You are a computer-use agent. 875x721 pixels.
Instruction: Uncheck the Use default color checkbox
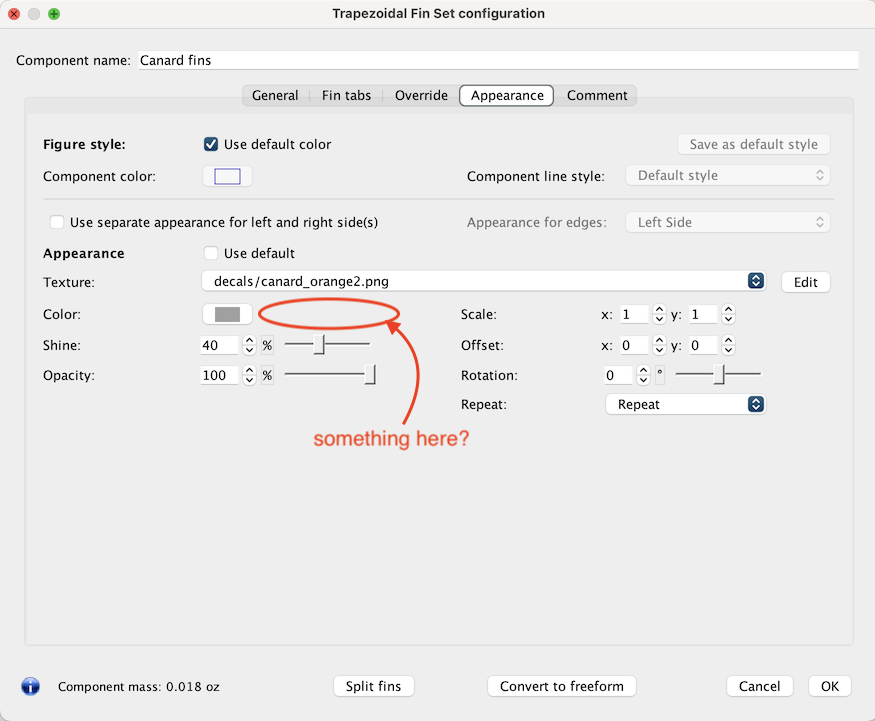pos(211,143)
